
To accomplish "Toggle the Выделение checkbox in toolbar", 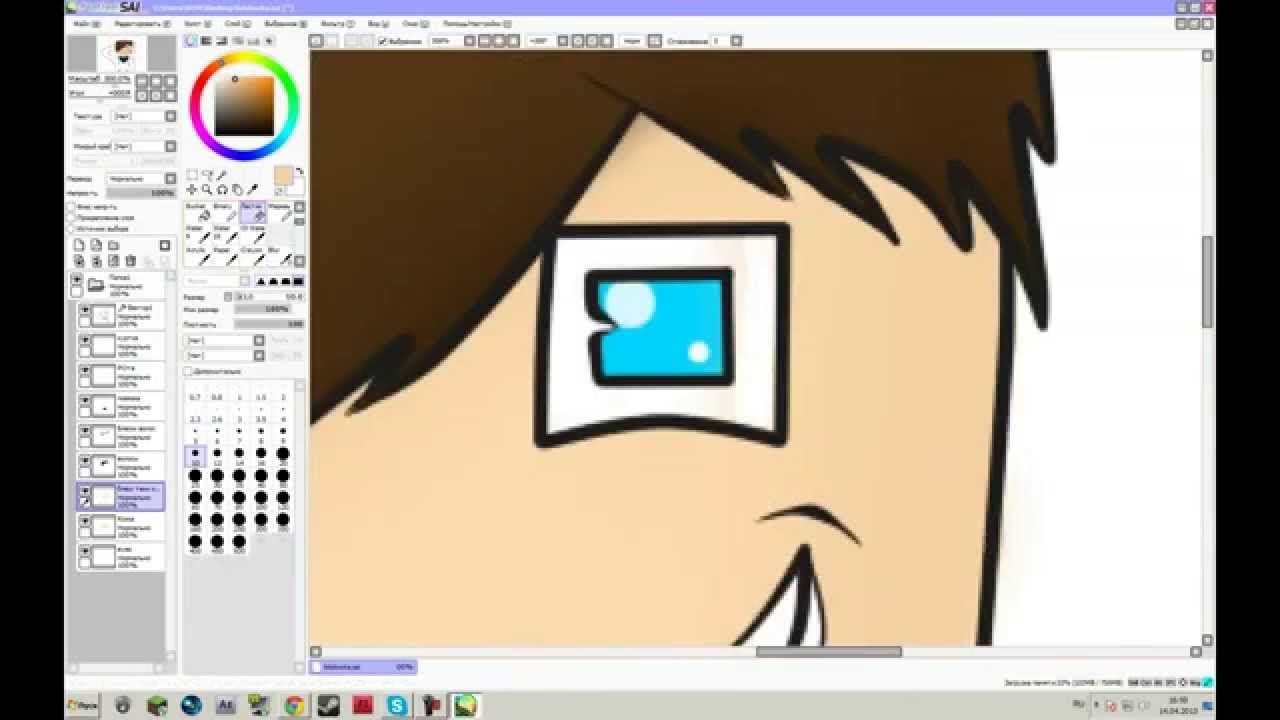I will coord(383,41).
